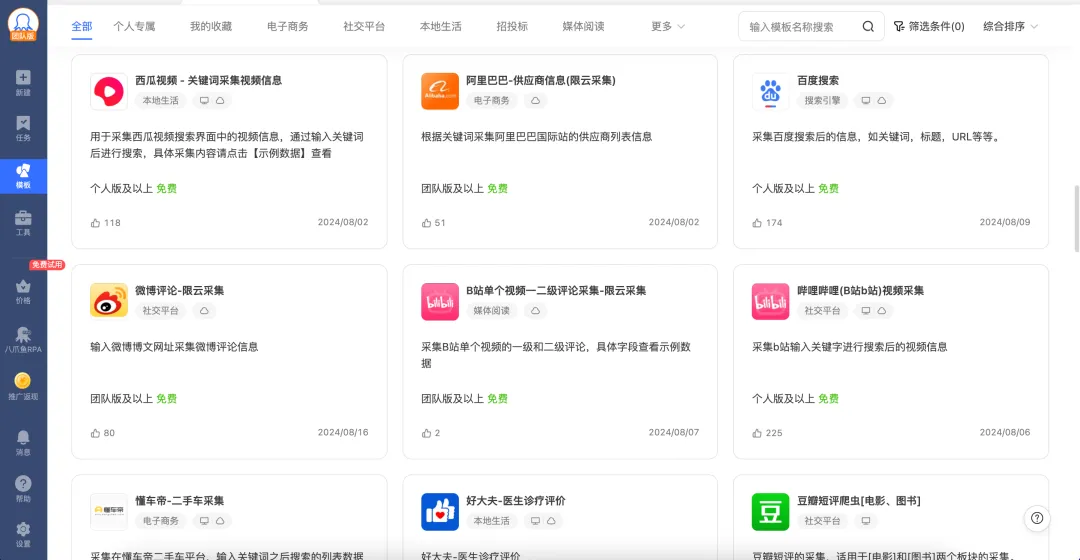Click date 2024/08/16 on 微博评论 card
The image size is (1080, 560).
click(x=343, y=433)
